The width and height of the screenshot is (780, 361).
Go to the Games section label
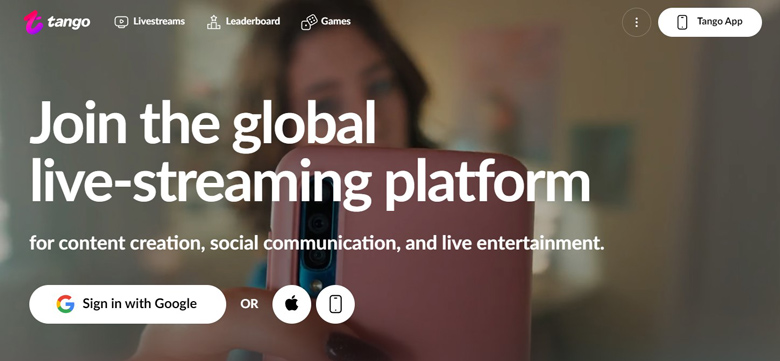[x=336, y=21]
